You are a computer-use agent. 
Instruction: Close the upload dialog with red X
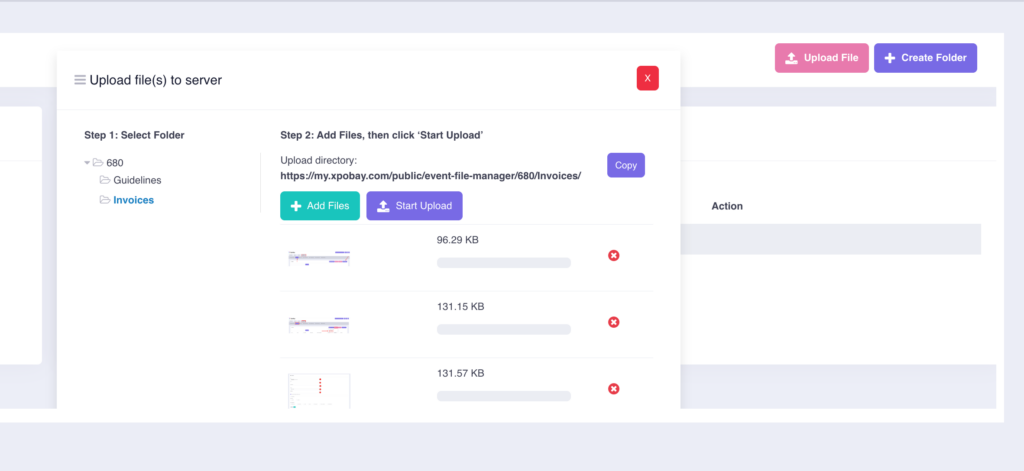[x=647, y=78]
